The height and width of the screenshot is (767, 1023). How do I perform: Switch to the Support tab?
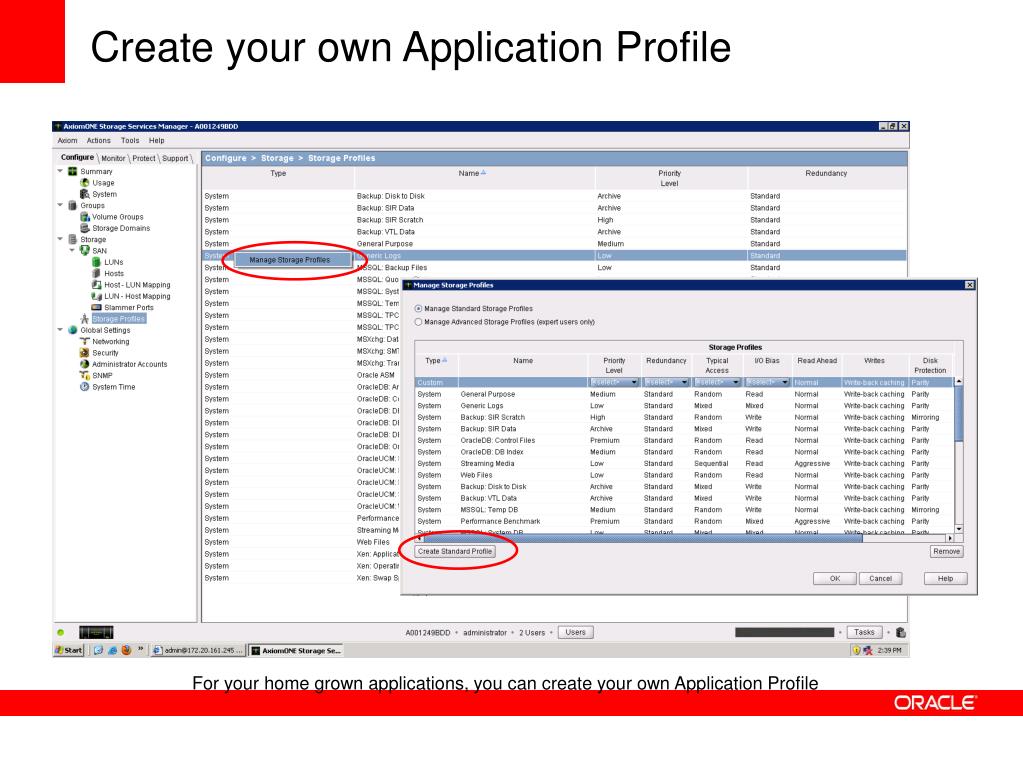tap(175, 158)
